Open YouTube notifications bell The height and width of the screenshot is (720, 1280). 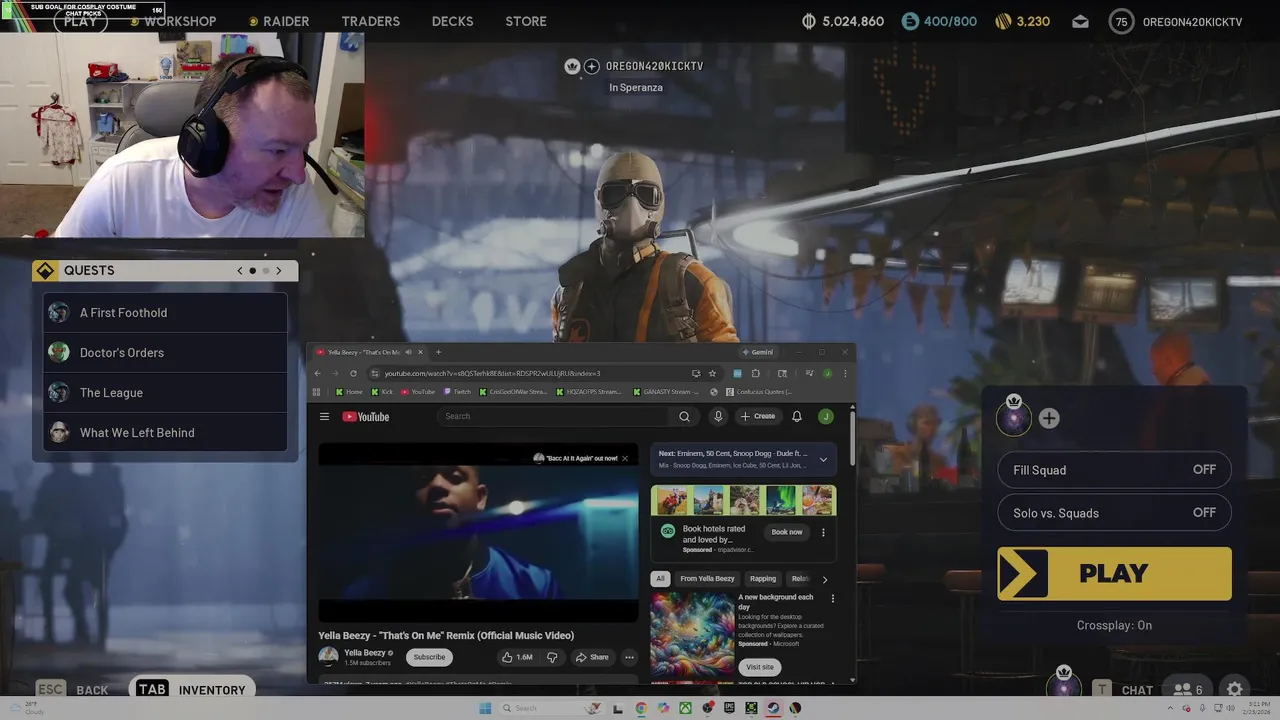797,417
